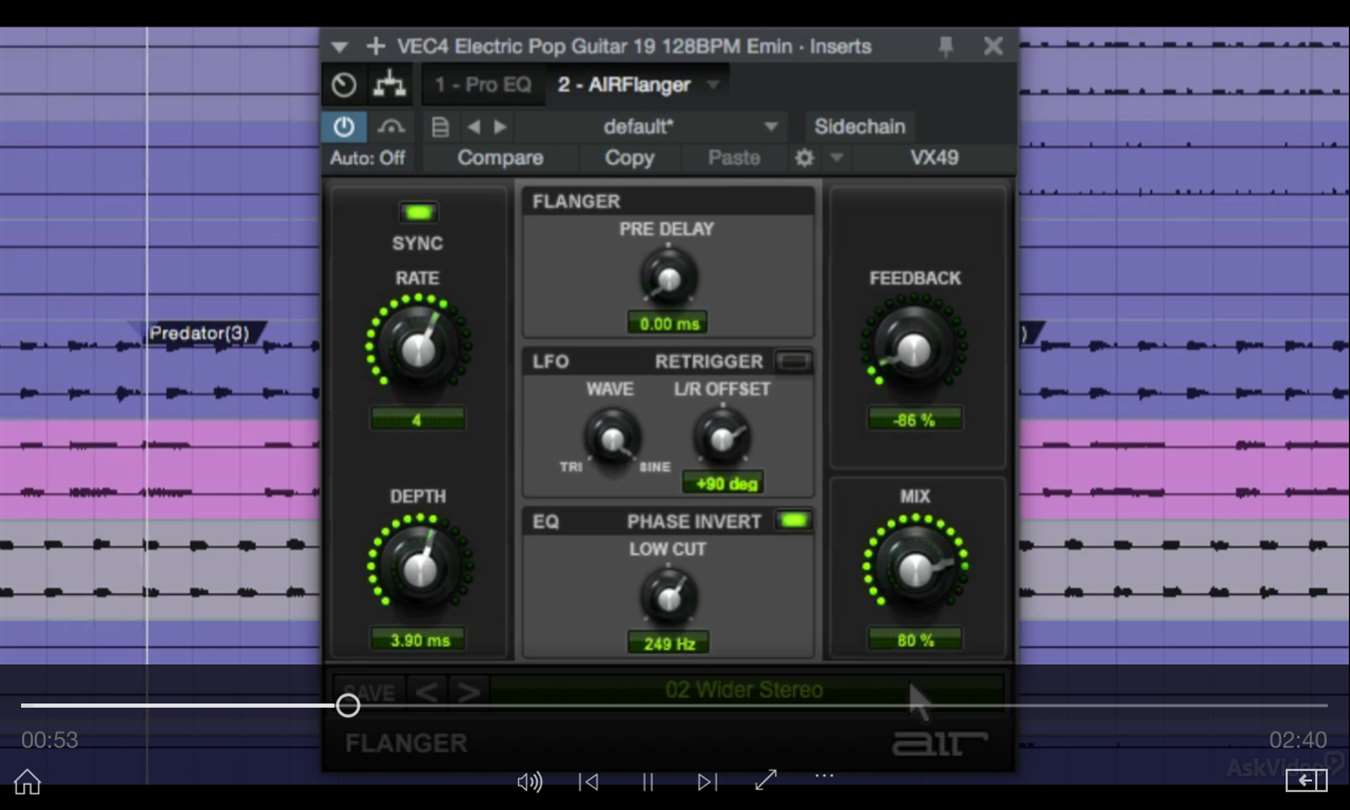The height and width of the screenshot is (810, 1350).
Task: Skip to the next video chapter
Action: click(x=707, y=782)
